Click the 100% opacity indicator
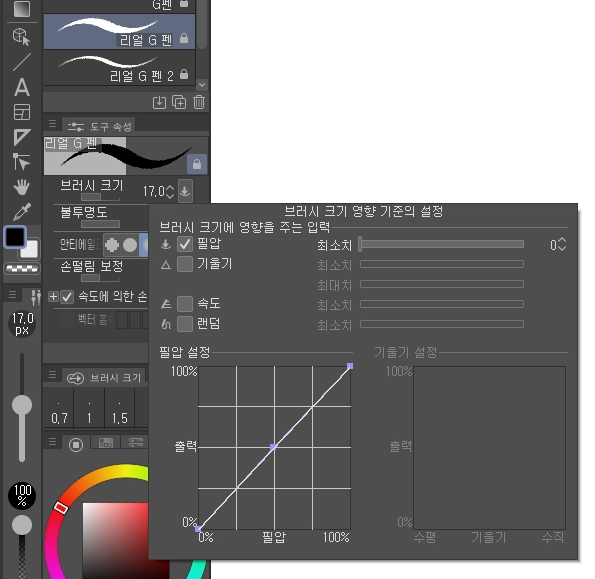The height and width of the screenshot is (579, 595). pos(22,495)
